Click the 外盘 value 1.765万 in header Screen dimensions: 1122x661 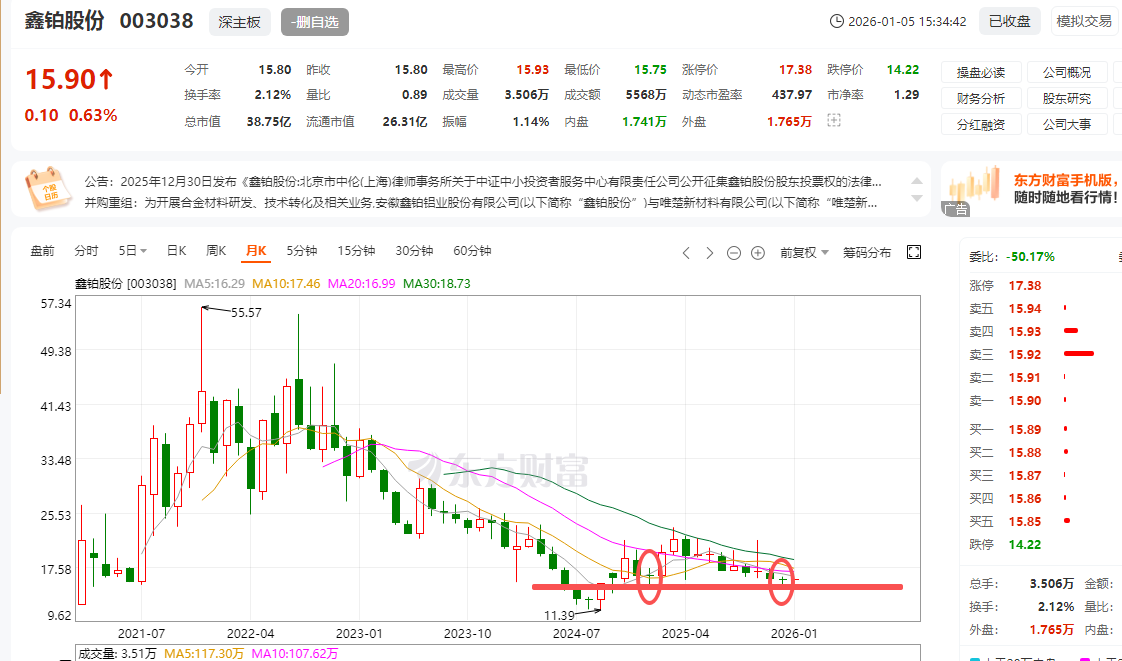(789, 122)
